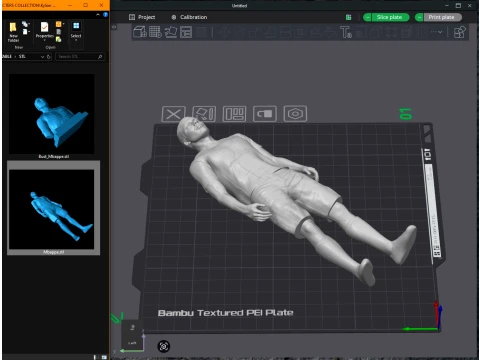Toggle the plate lock icon
480x360 pixels.
click(265, 114)
